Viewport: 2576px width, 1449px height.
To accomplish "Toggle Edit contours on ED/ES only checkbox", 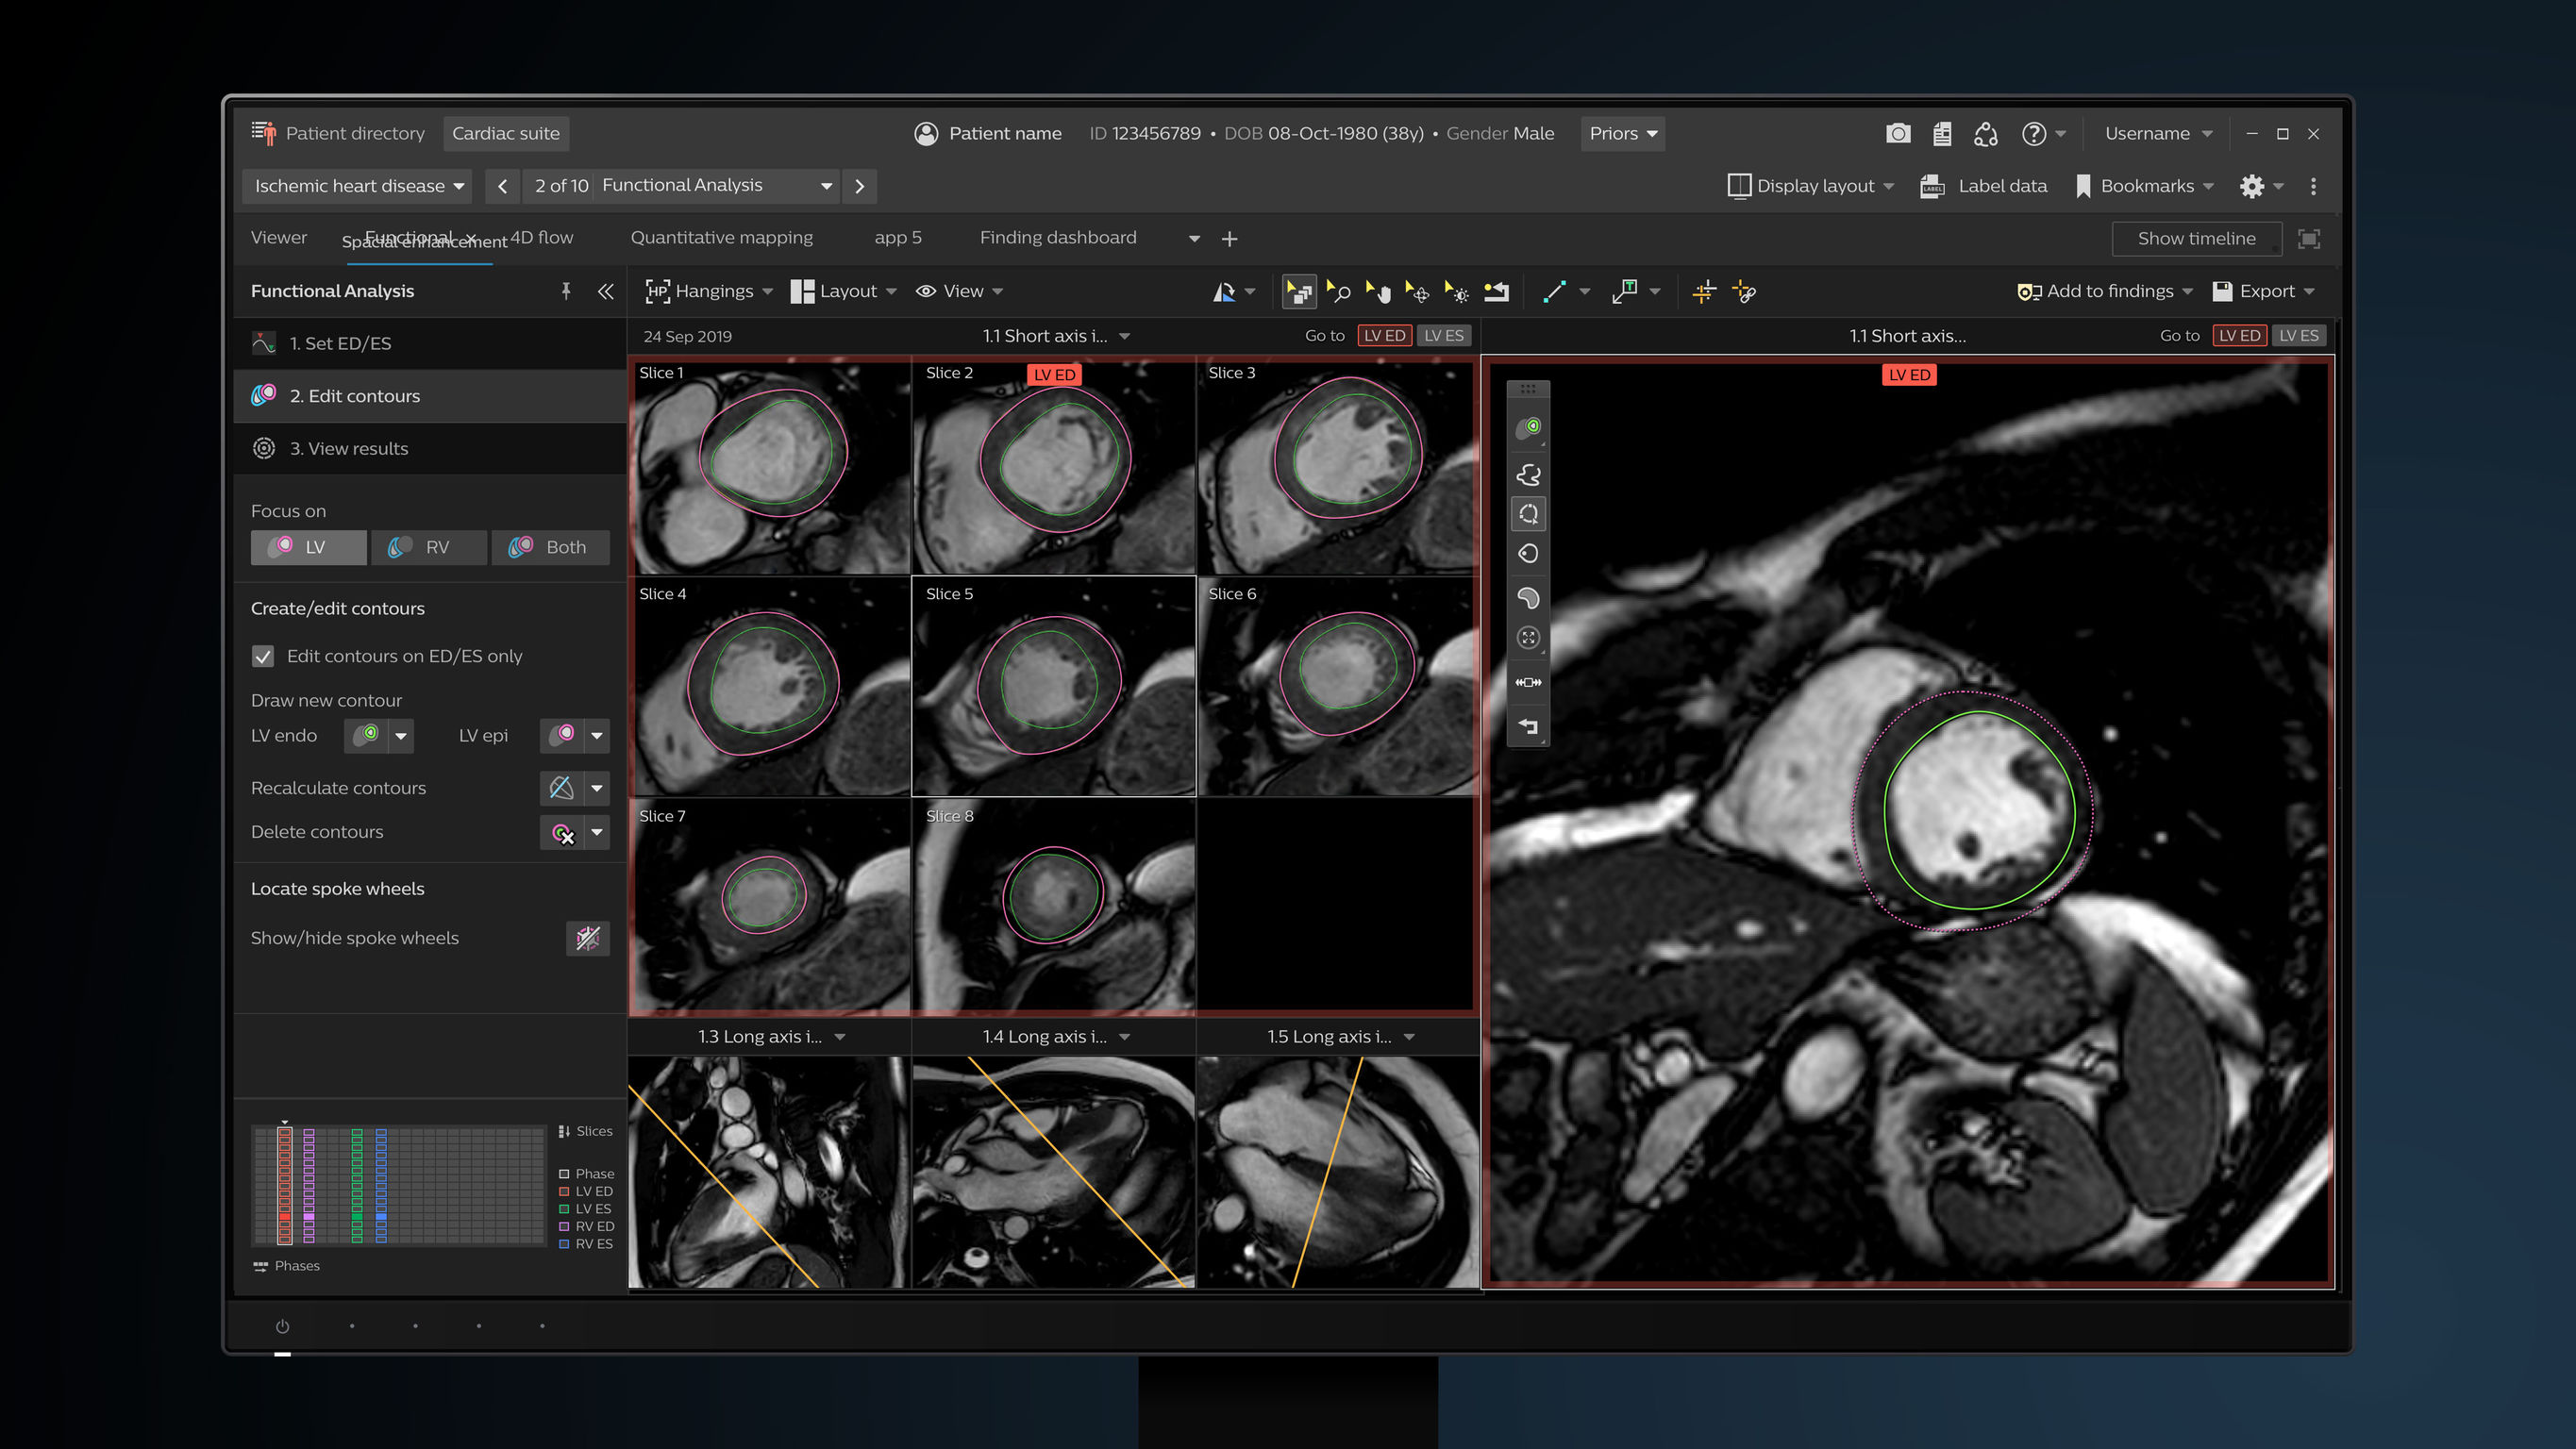I will tap(263, 655).
